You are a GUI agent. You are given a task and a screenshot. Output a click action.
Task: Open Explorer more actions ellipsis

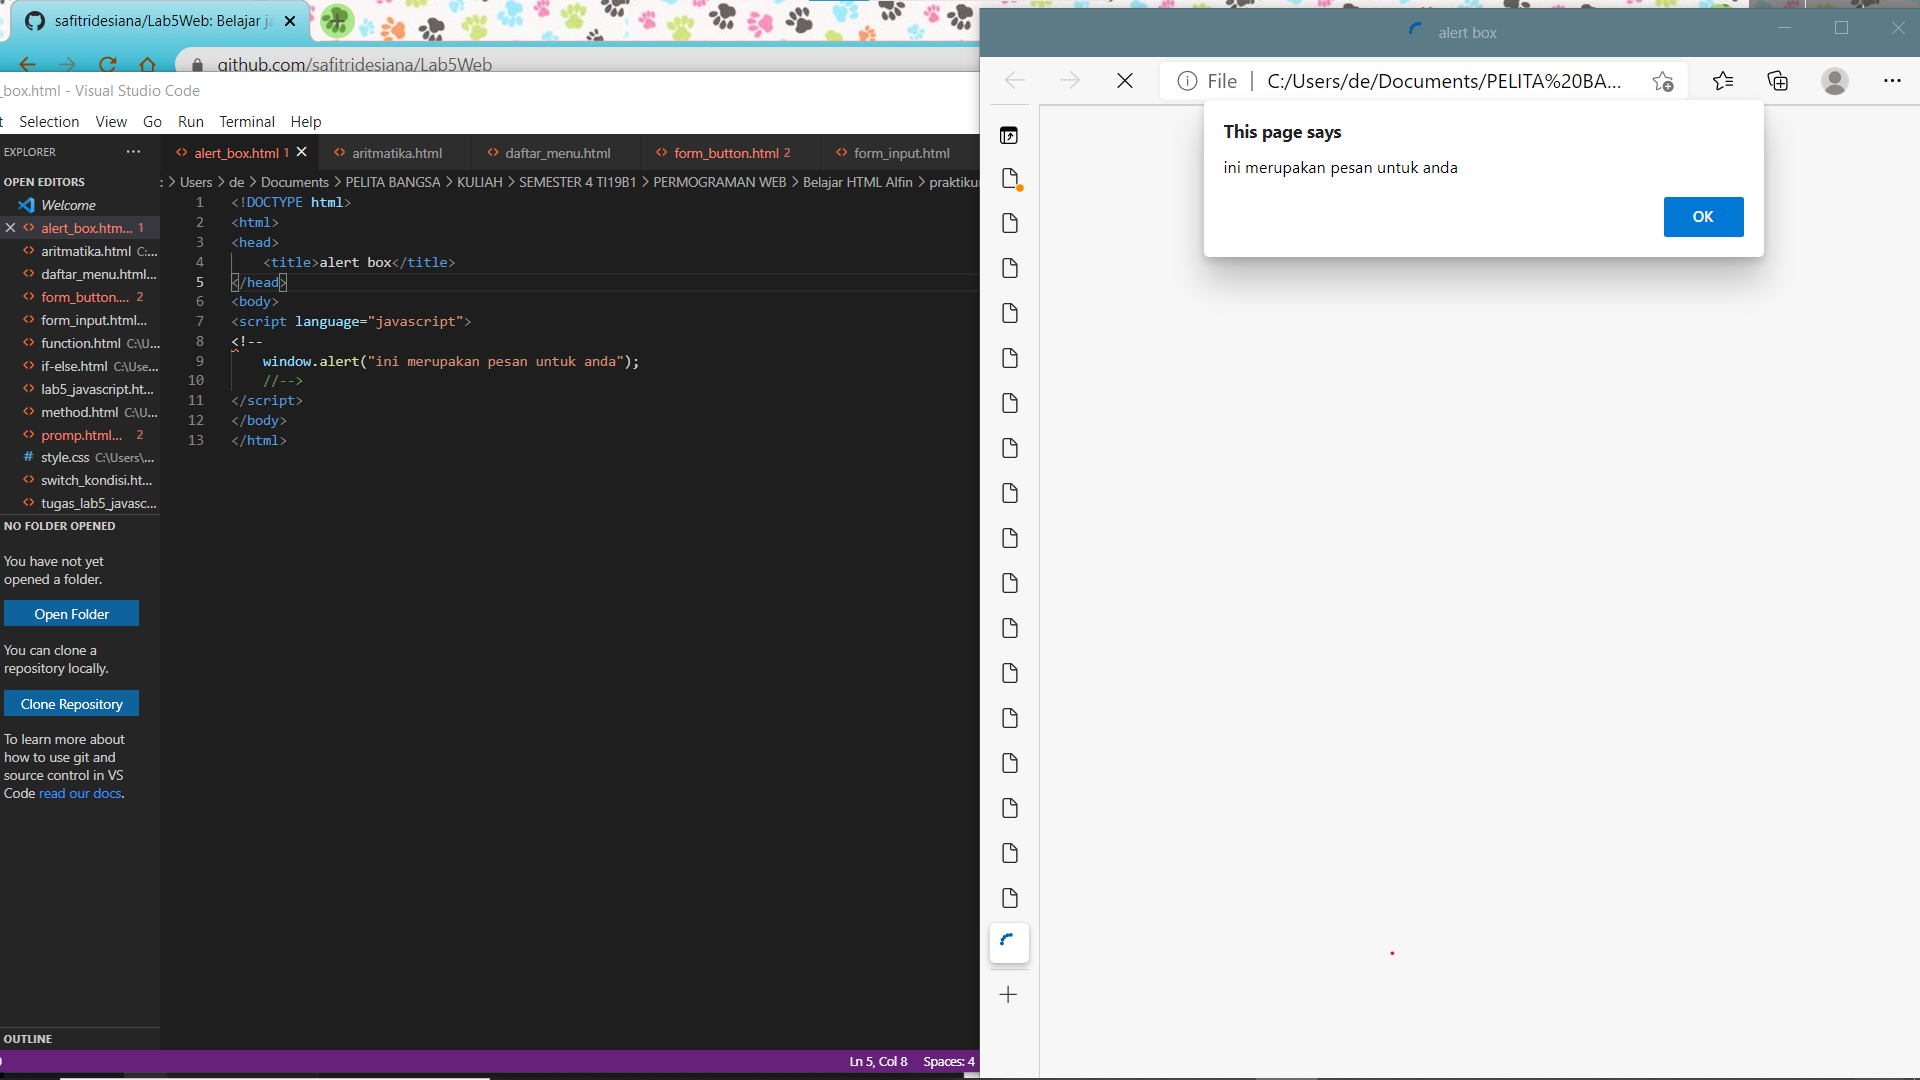pyautogui.click(x=133, y=152)
